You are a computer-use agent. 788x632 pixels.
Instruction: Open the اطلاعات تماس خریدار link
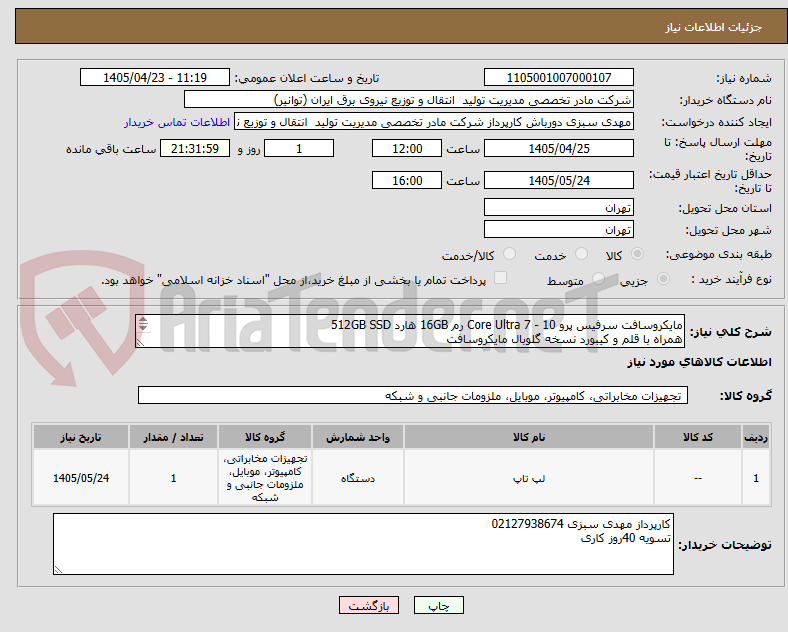(177, 122)
